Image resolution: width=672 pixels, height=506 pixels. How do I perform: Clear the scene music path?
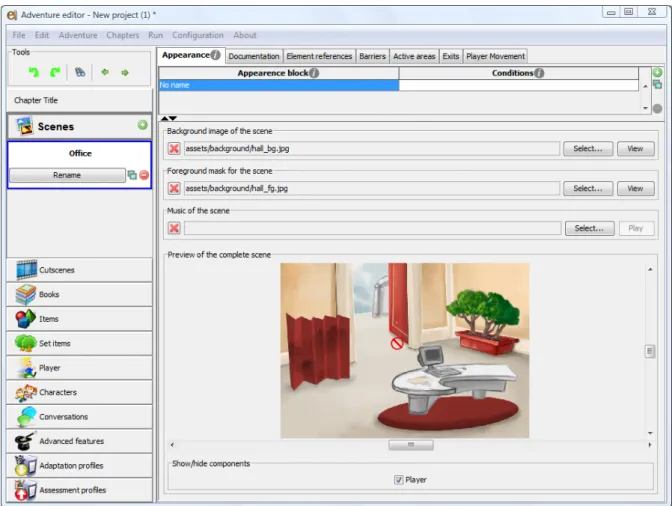pos(174,228)
